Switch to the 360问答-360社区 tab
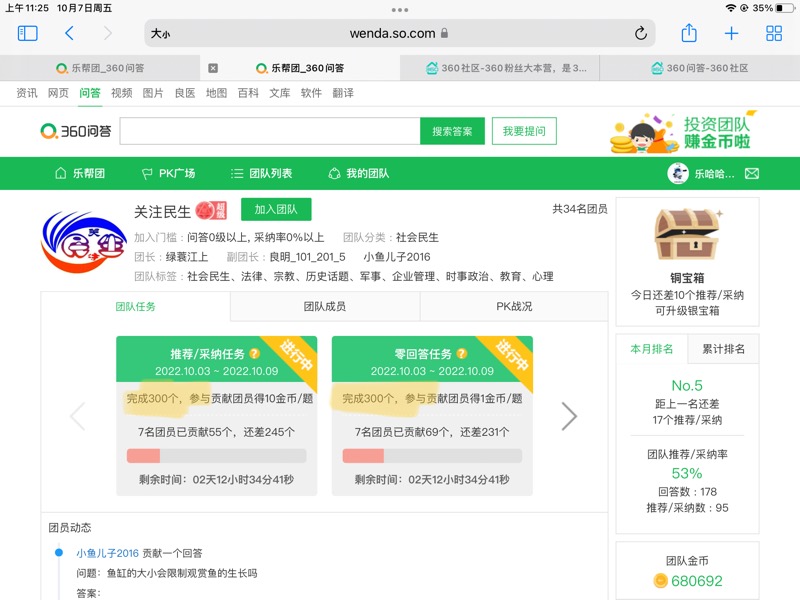The height and width of the screenshot is (600, 800). point(699,68)
